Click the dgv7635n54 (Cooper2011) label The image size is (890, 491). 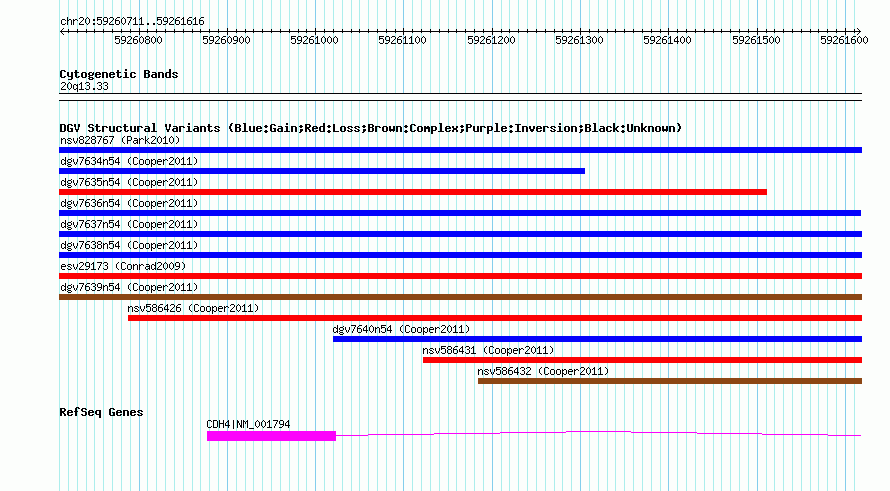(x=129, y=182)
